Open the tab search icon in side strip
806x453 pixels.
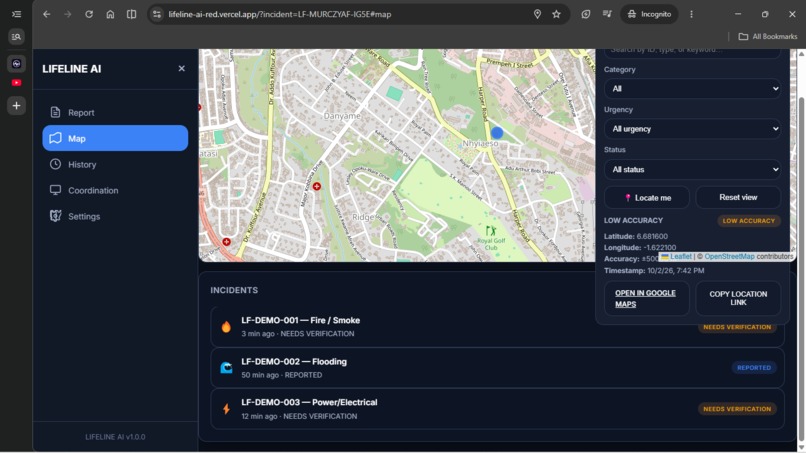[x=16, y=37]
